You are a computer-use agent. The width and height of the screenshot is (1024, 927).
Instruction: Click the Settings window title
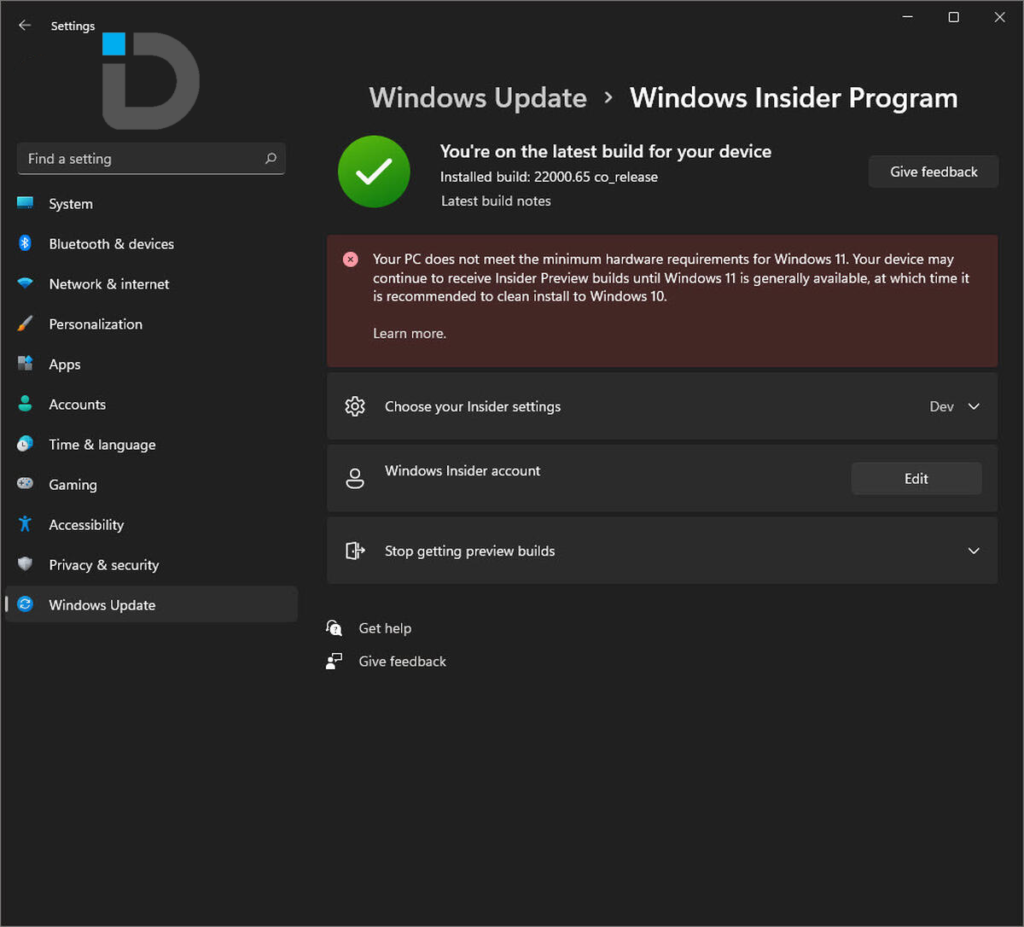[x=72, y=26]
